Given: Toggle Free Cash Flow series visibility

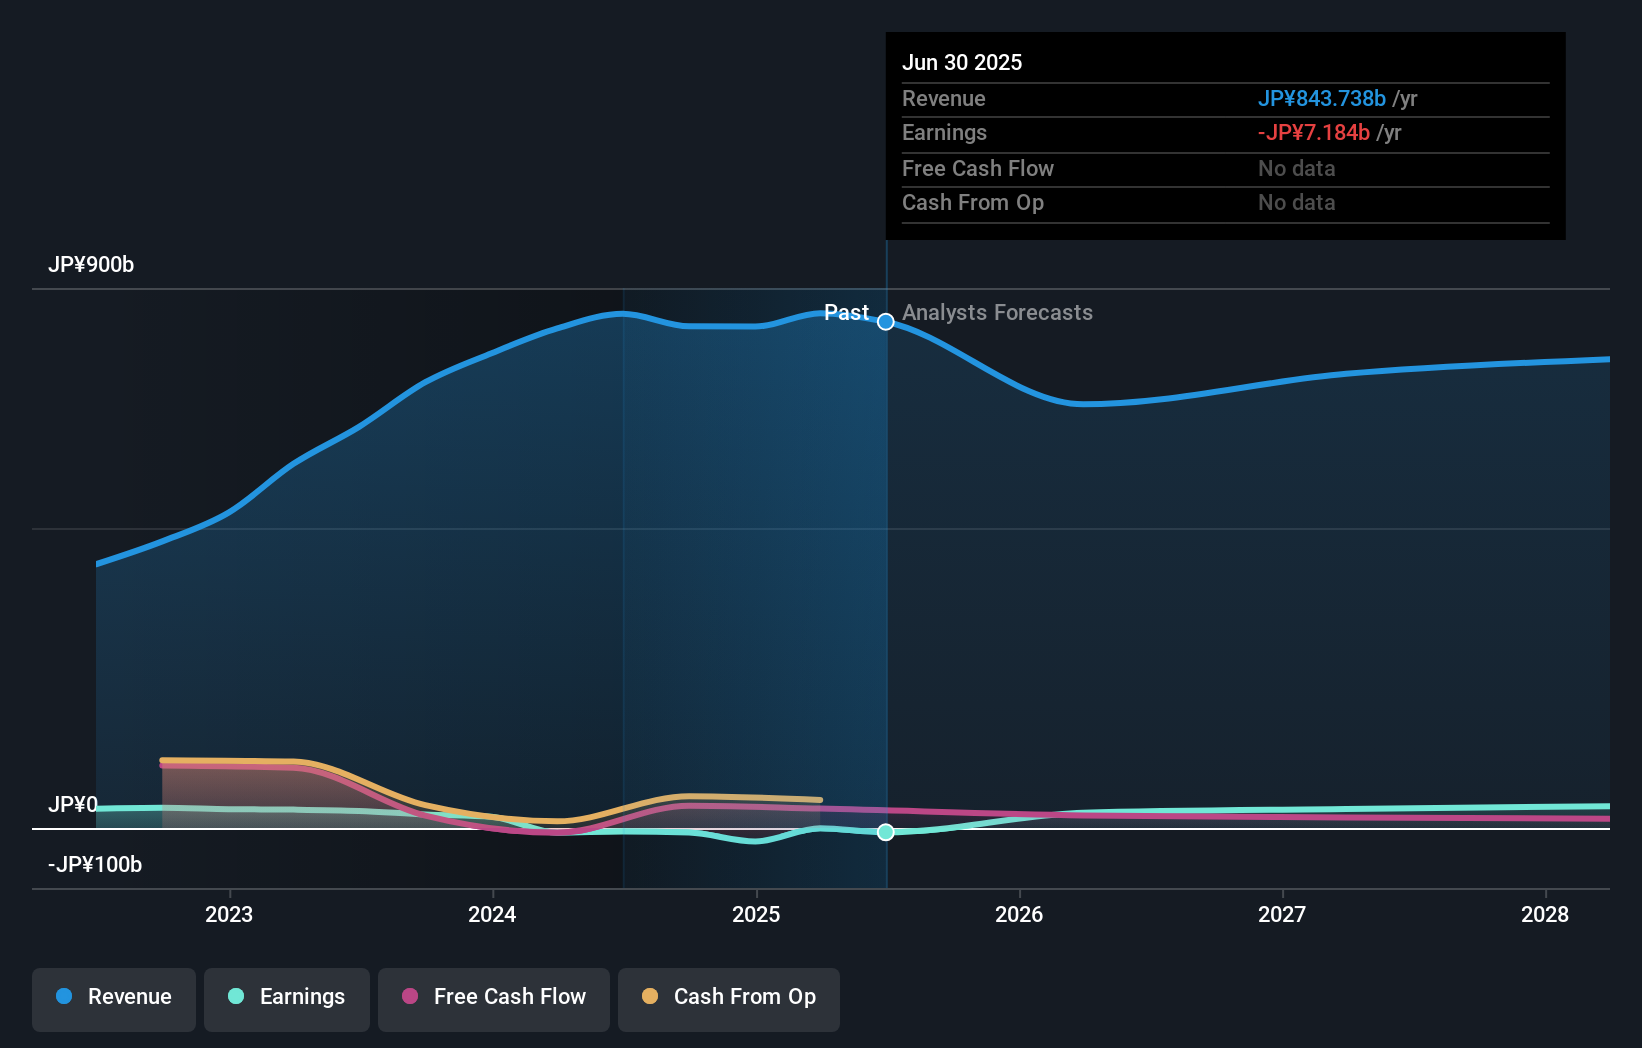Looking at the screenshot, I should coord(493,998).
